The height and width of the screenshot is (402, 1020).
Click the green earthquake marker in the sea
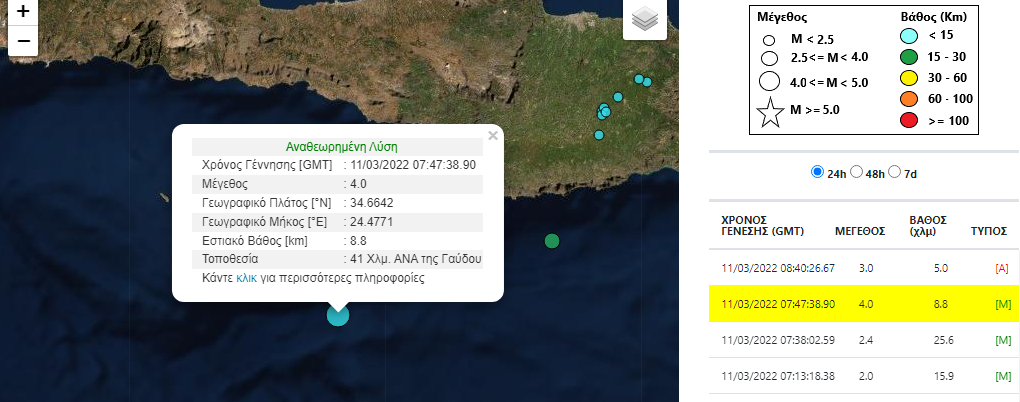tap(552, 241)
